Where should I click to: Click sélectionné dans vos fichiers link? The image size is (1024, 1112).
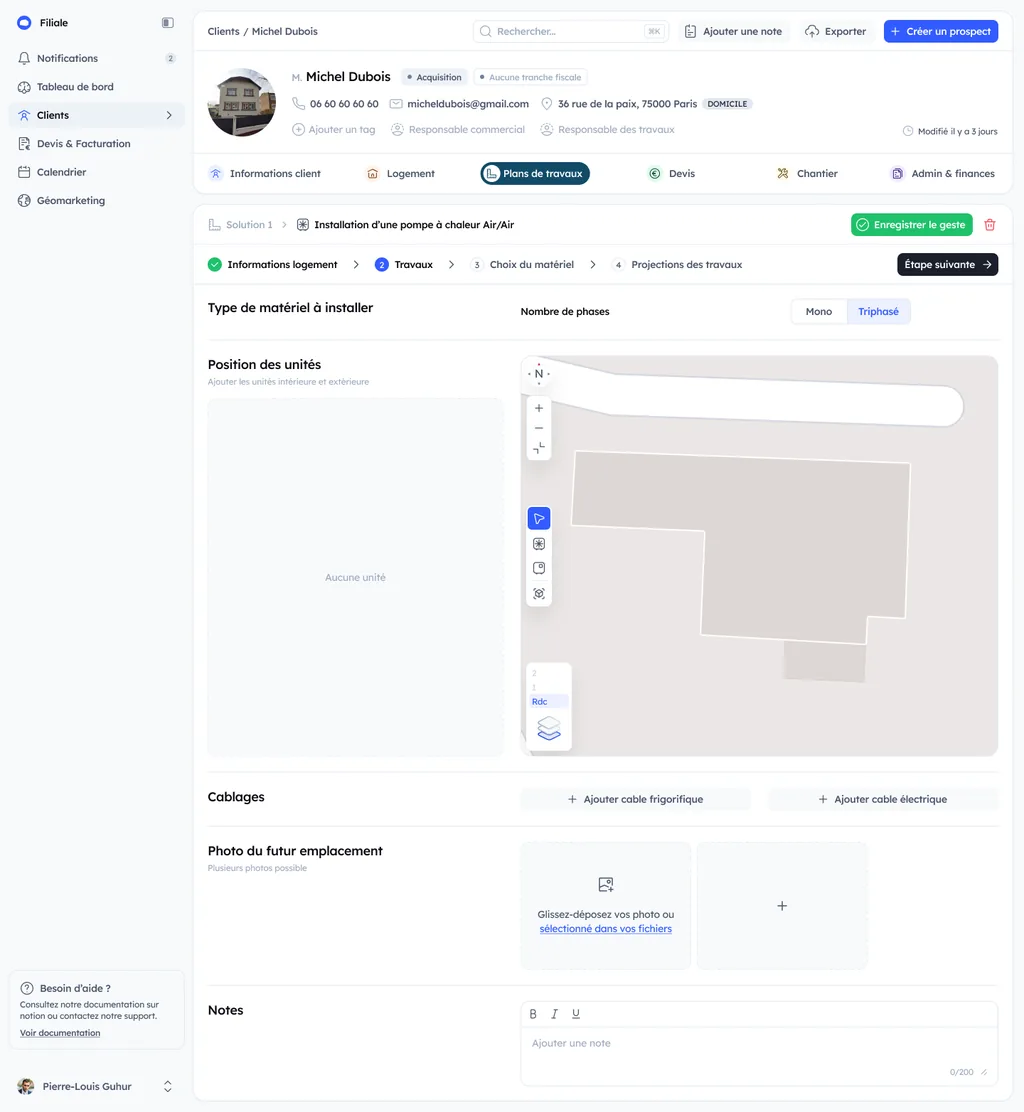tap(606, 928)
